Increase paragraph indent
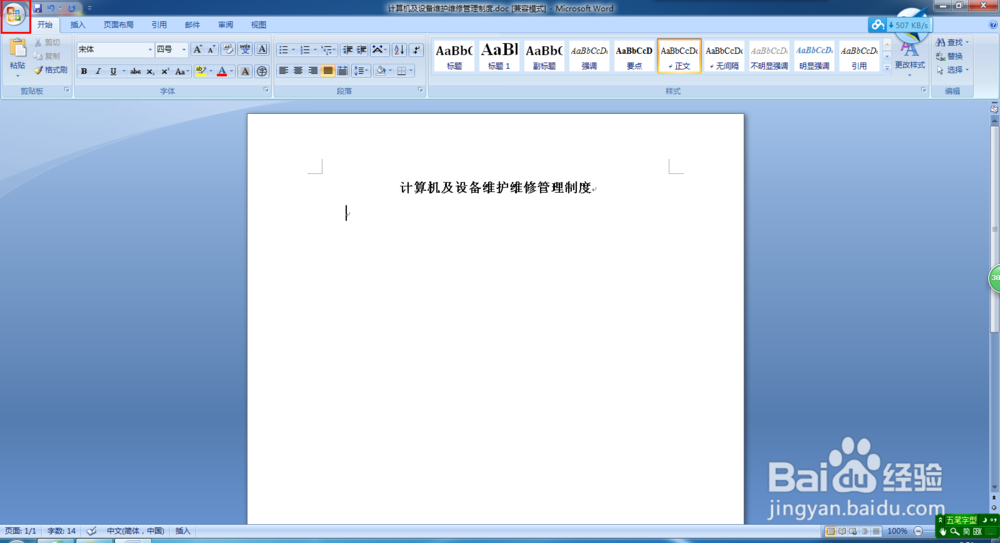 point(362,50)
